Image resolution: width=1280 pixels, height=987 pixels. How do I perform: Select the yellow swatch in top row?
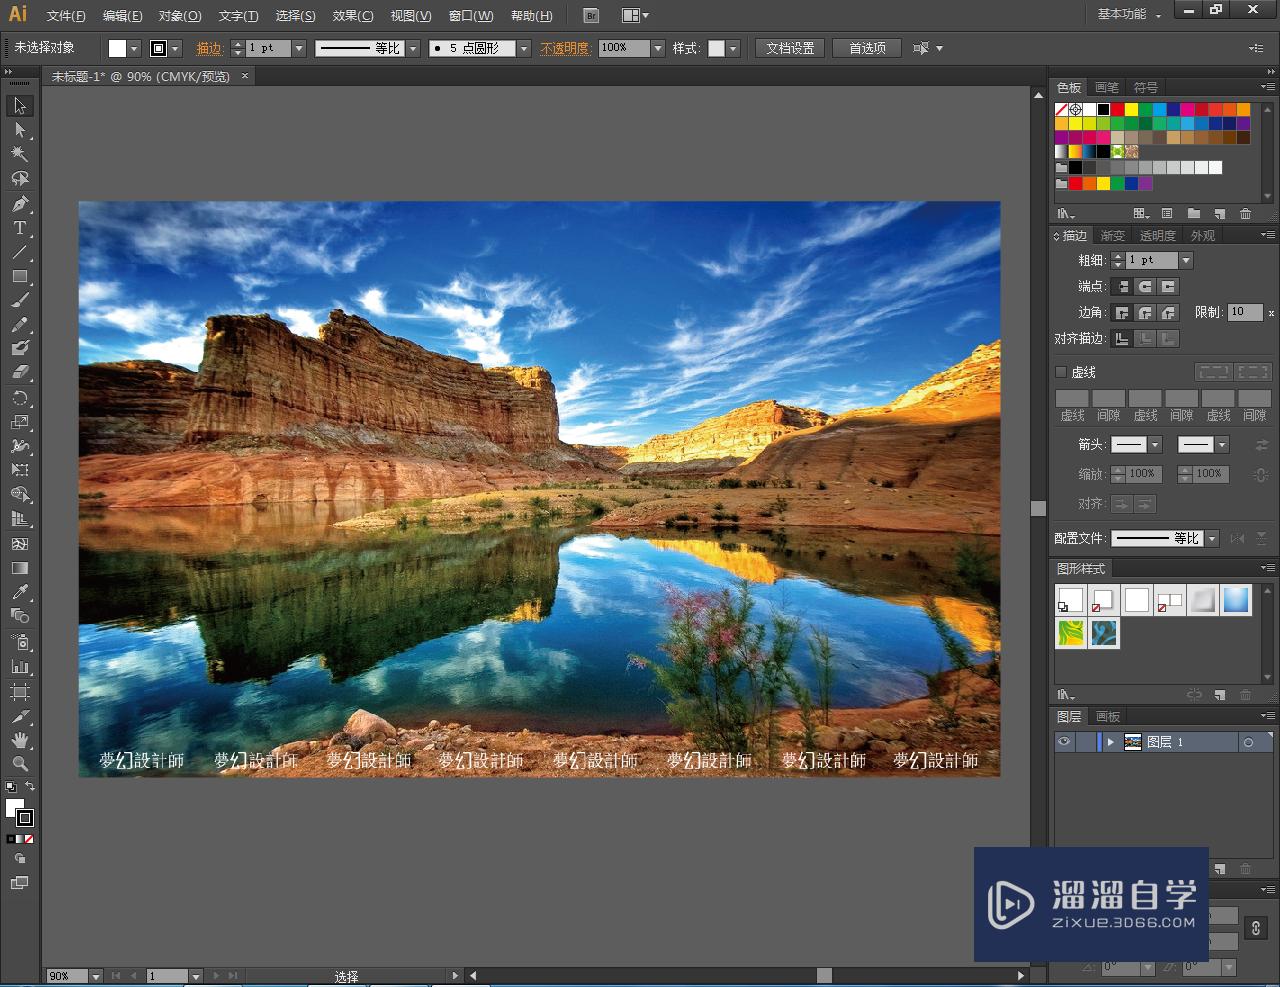point(1131,110)
